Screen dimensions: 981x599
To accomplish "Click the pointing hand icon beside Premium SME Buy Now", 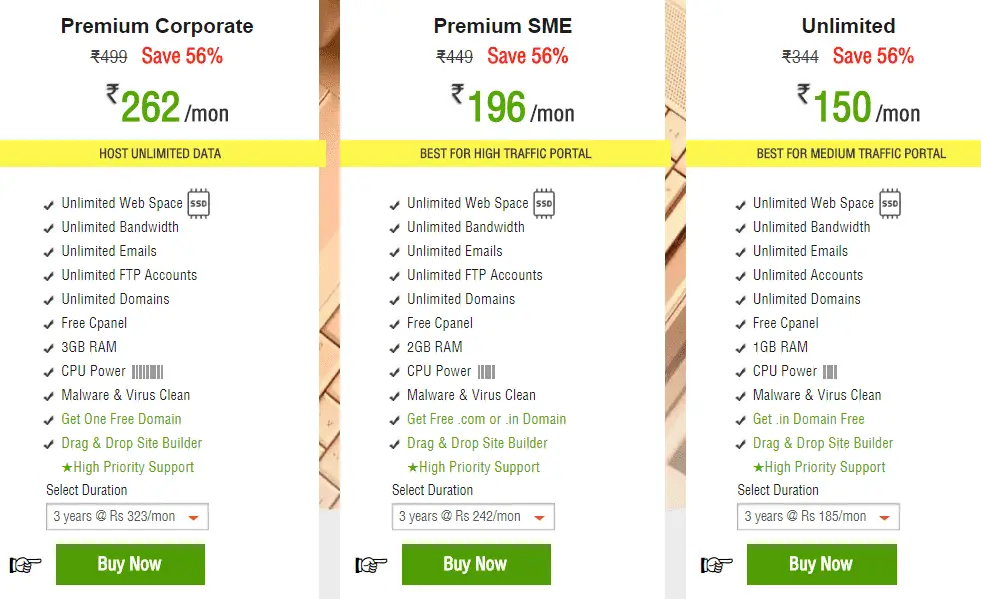I will point(371,565).
